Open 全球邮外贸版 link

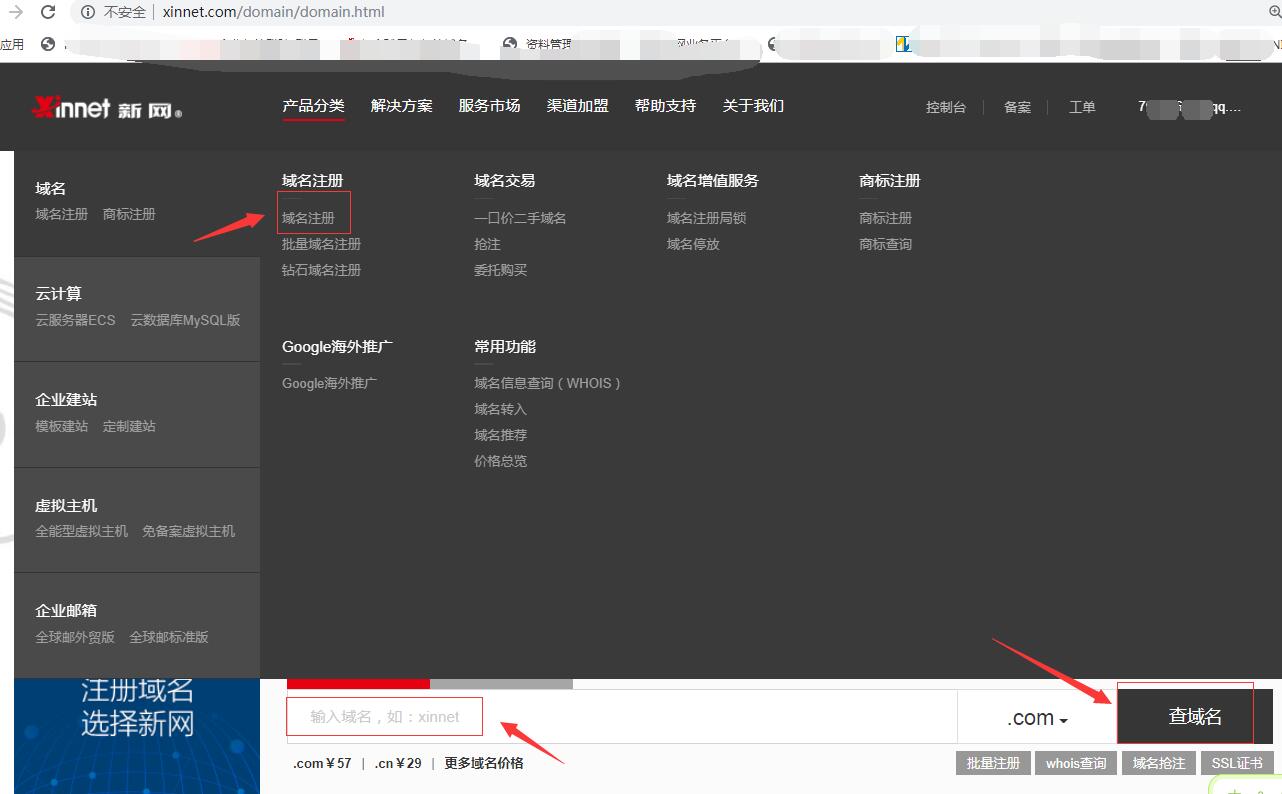75,637
